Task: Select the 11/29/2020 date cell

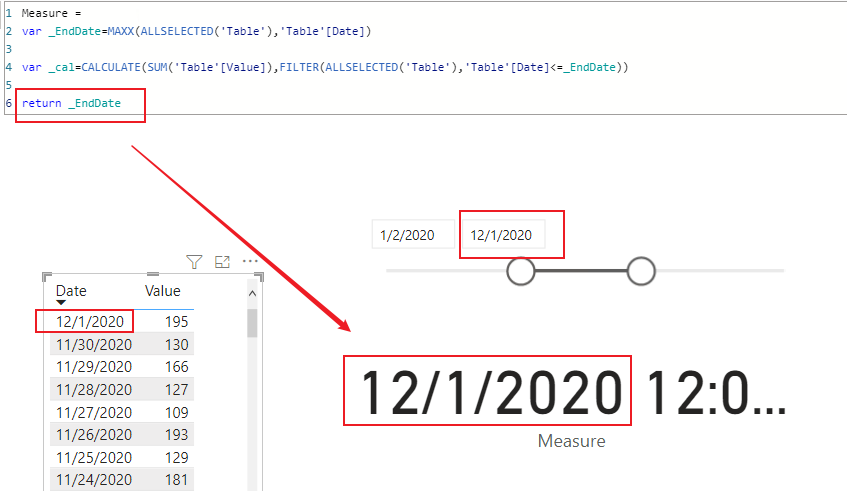Action: (94, 367)
